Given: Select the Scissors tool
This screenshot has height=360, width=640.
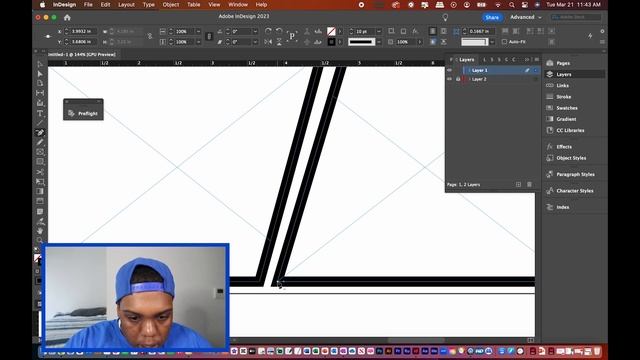Looking at the screenshot, I should [x=40, y=172].
